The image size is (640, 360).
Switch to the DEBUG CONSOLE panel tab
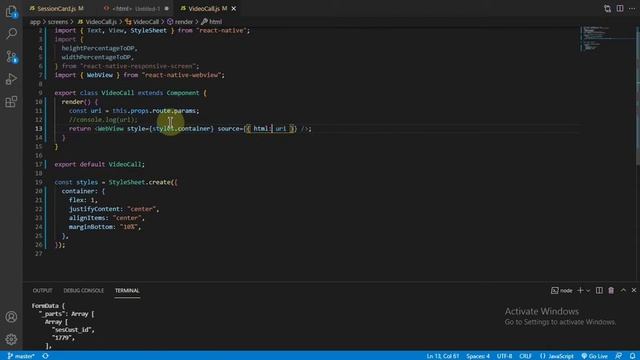tap(84, 291)
